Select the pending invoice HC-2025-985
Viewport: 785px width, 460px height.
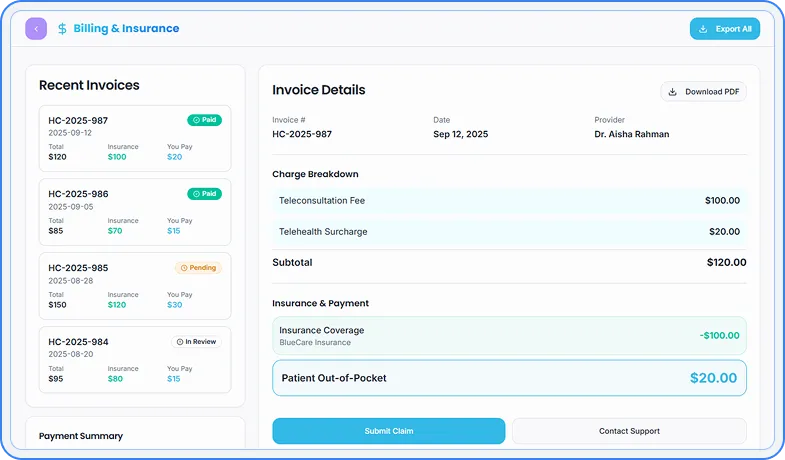click(135, 286)
